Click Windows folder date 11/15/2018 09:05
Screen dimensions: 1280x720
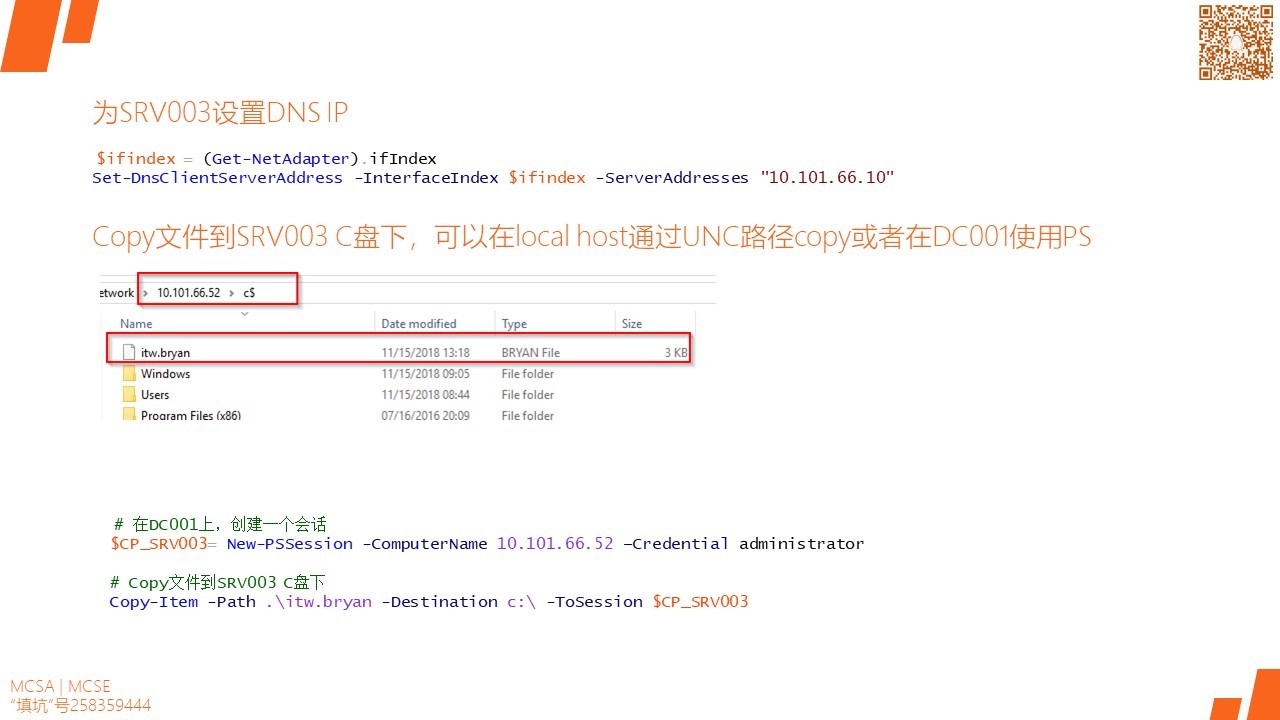coord(425,374)
